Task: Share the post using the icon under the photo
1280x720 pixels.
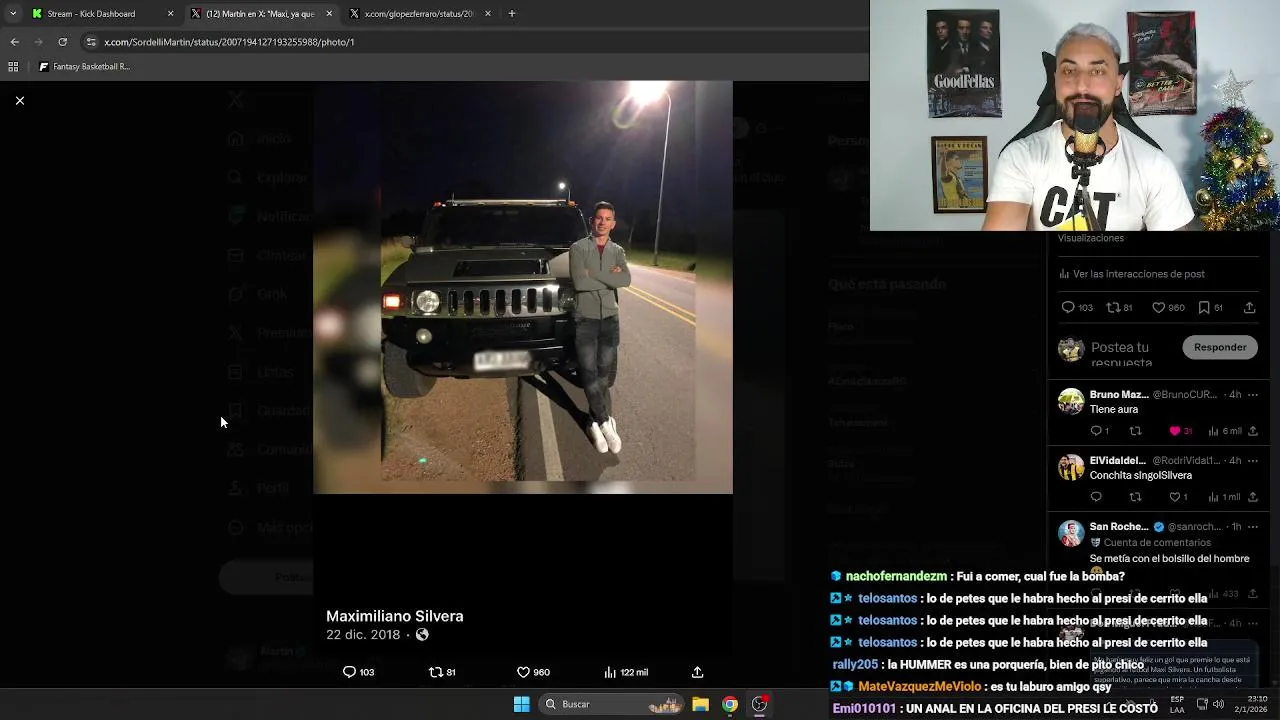Action: coord(697,672)
